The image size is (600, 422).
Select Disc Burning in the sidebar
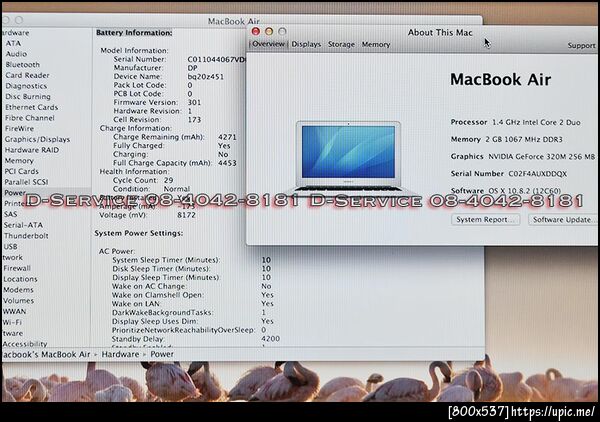click(x=28, y=96)
